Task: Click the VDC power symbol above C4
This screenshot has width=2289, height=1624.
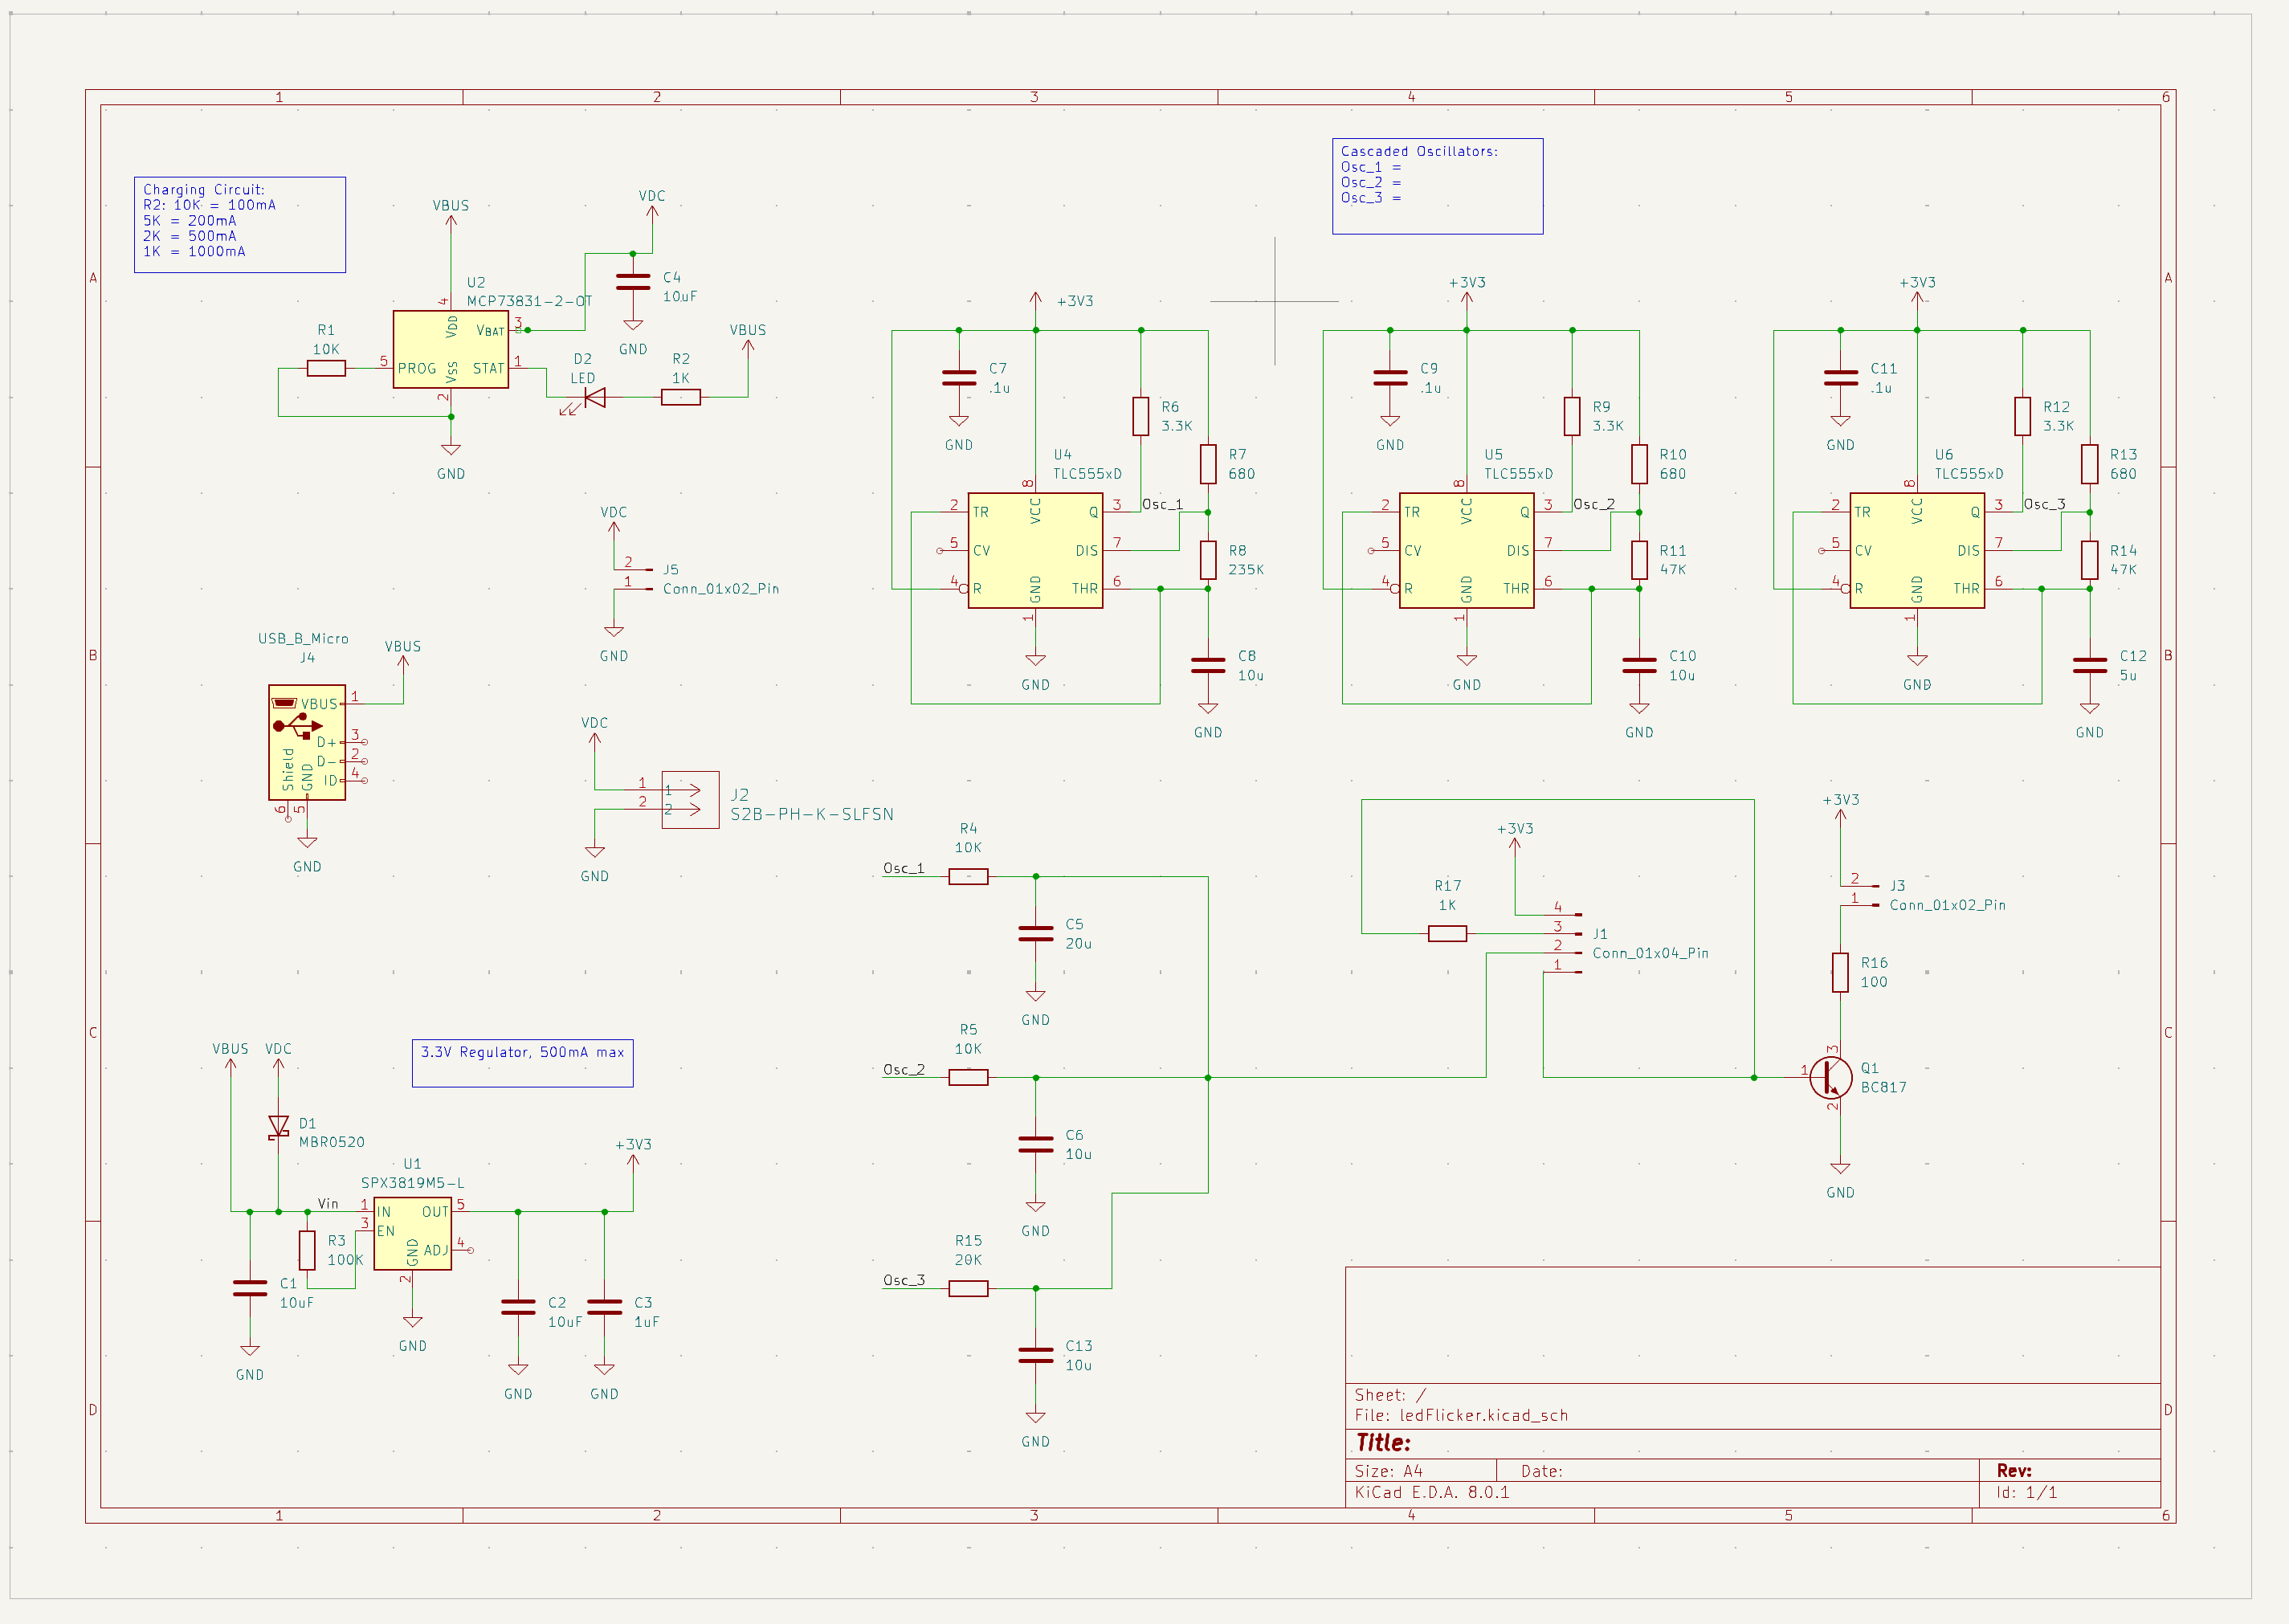Action: [x=652, y=205]
